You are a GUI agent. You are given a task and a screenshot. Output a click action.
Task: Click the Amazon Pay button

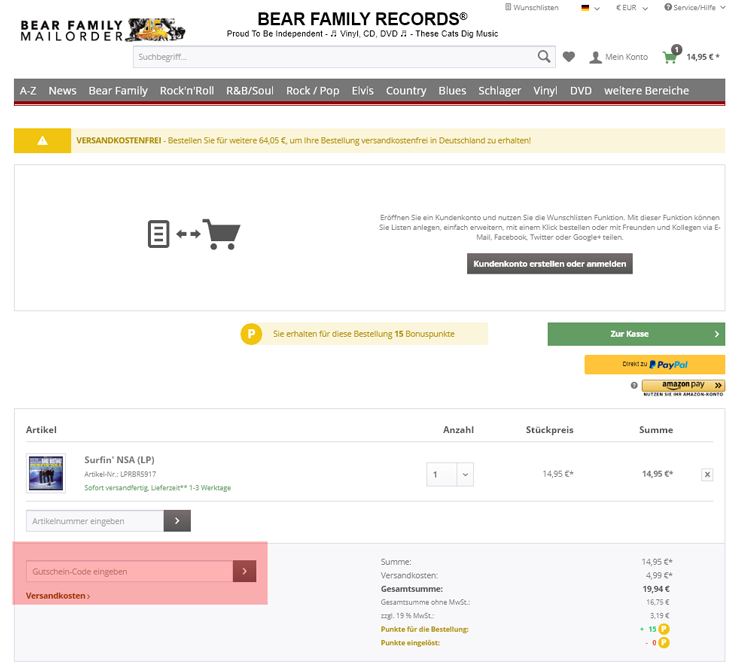pyautogui.click(x=683, y=387)
